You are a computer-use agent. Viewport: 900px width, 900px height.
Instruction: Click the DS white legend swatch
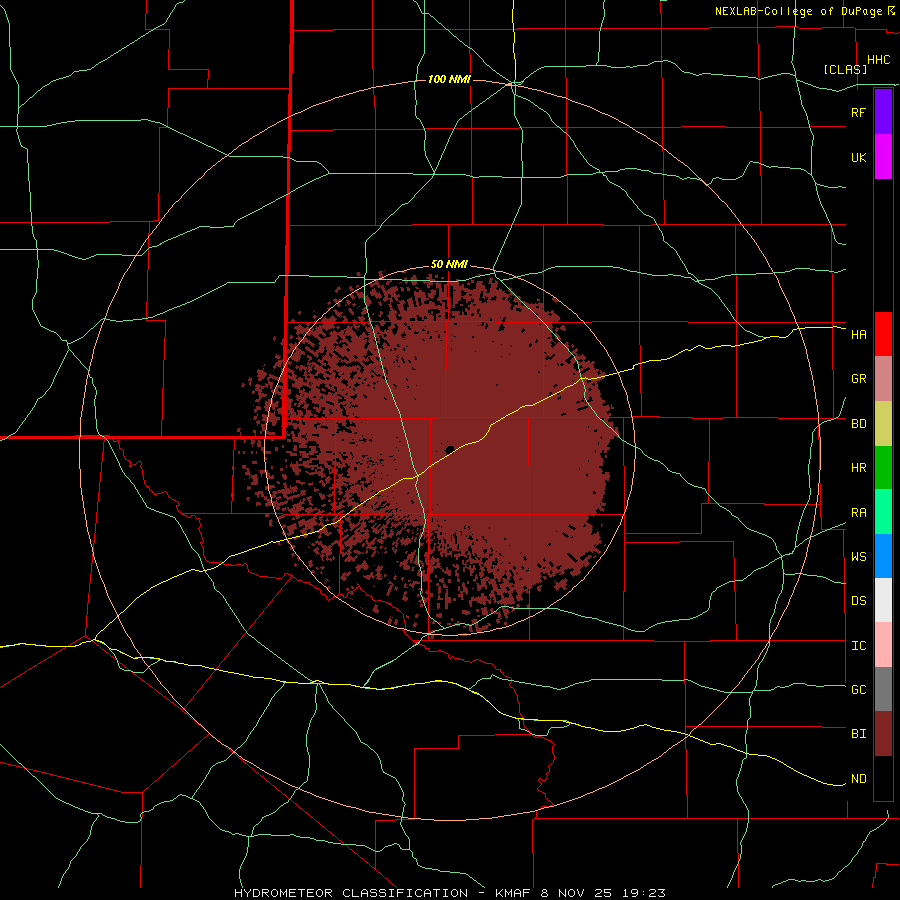pyautogui.click(x=883, y=600)
